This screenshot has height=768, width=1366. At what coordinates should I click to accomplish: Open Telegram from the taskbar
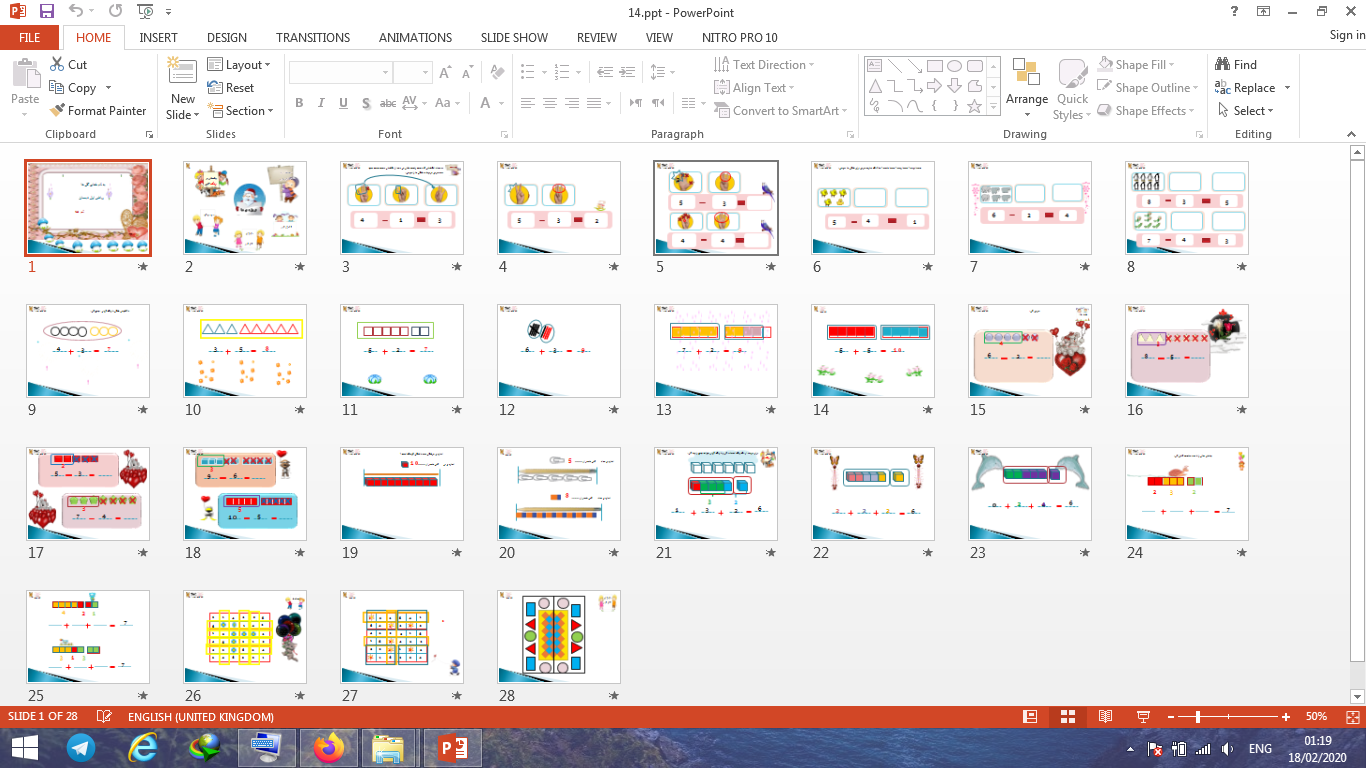(81, 747)
